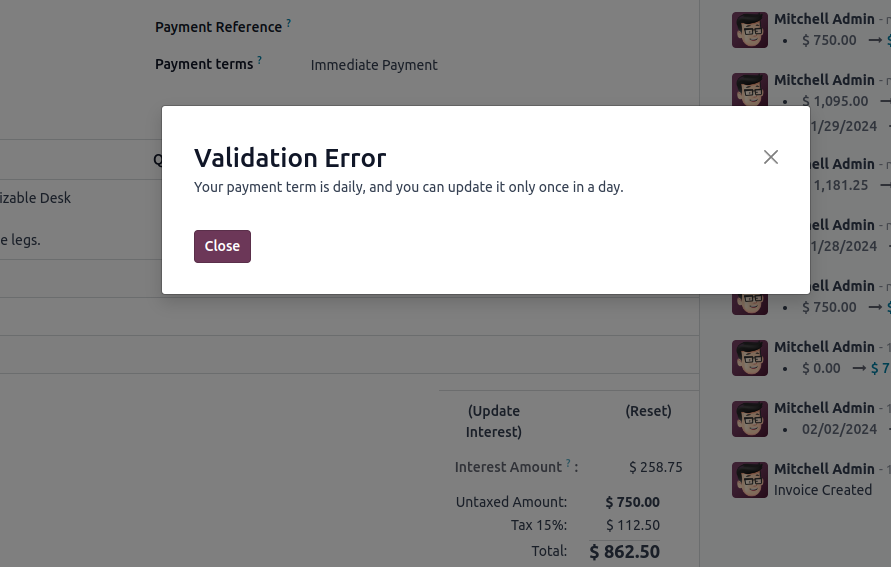Click the avatar beside the $ 0.00 log entry
The height and width of the screenshot is (567, 891).
point(750,358)
